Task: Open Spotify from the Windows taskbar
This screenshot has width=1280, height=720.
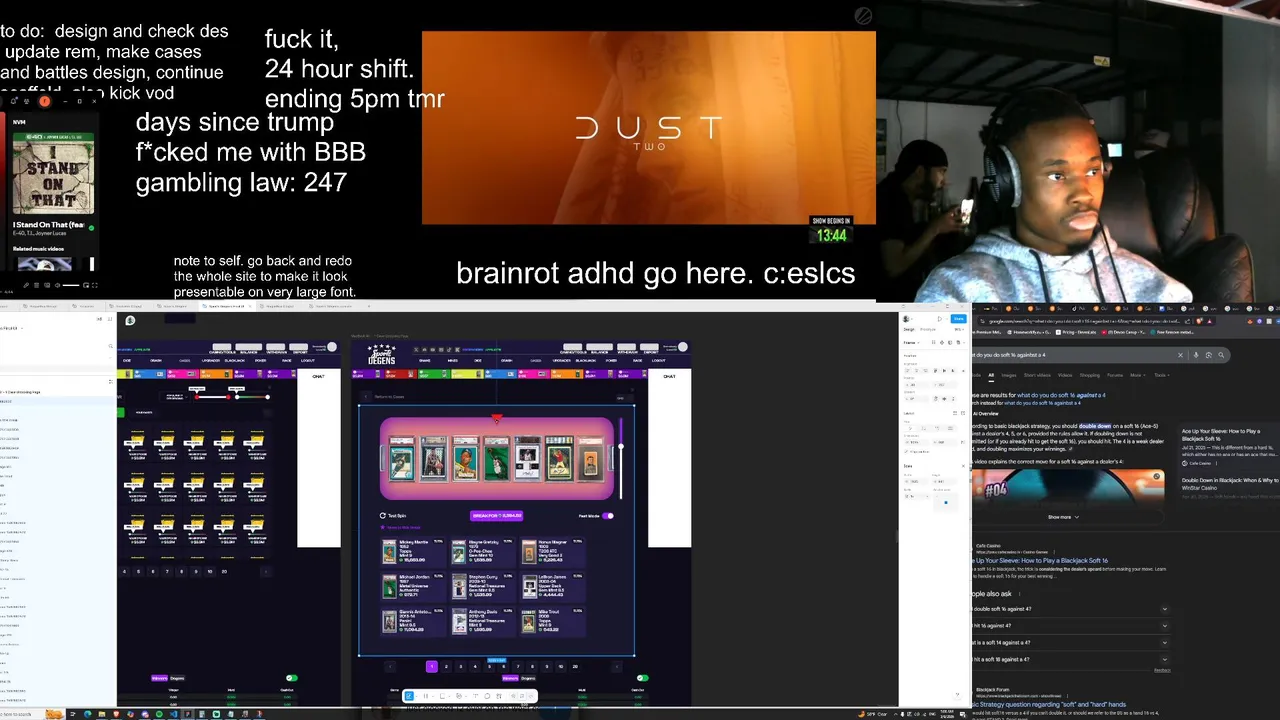Action: coord(159,714)
